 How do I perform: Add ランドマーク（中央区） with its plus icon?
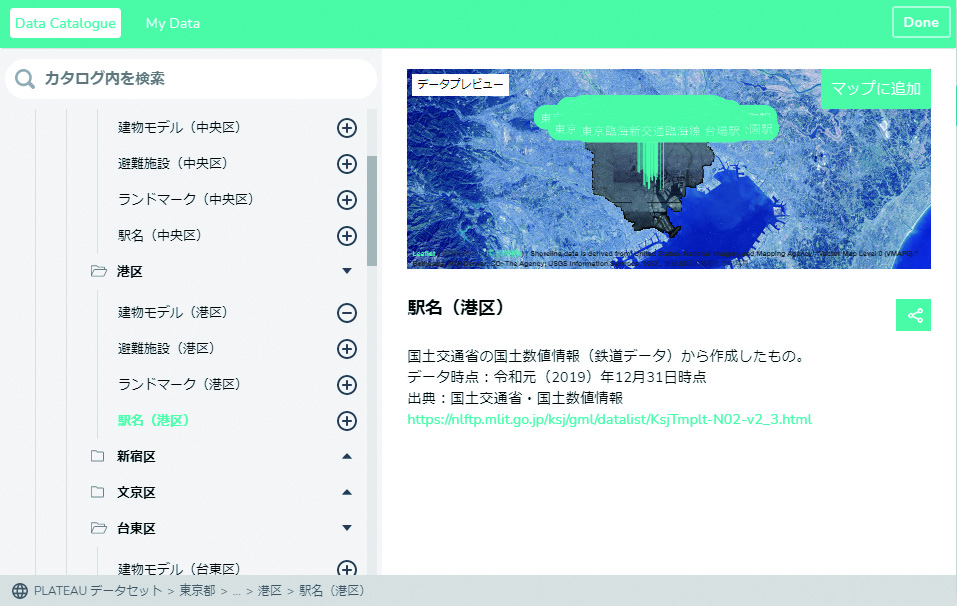pyautogui.click(x=347, y=200)
